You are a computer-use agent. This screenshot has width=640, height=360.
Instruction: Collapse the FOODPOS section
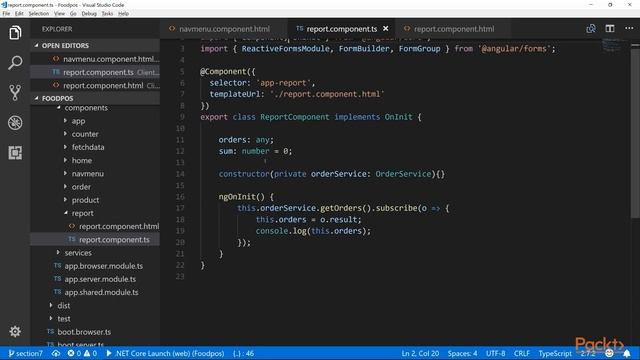pyautogui.click(x=95, y=98)
